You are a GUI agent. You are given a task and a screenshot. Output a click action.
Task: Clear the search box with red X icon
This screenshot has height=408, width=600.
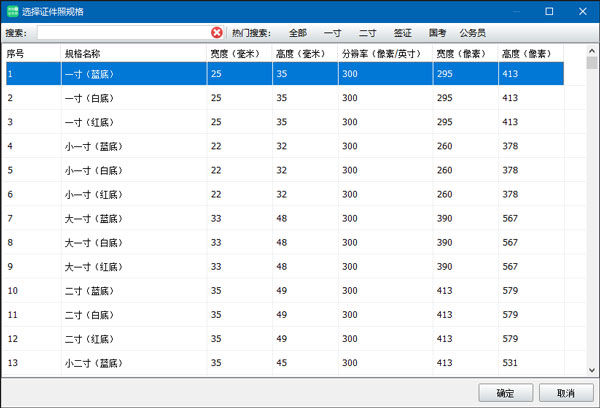217,33
